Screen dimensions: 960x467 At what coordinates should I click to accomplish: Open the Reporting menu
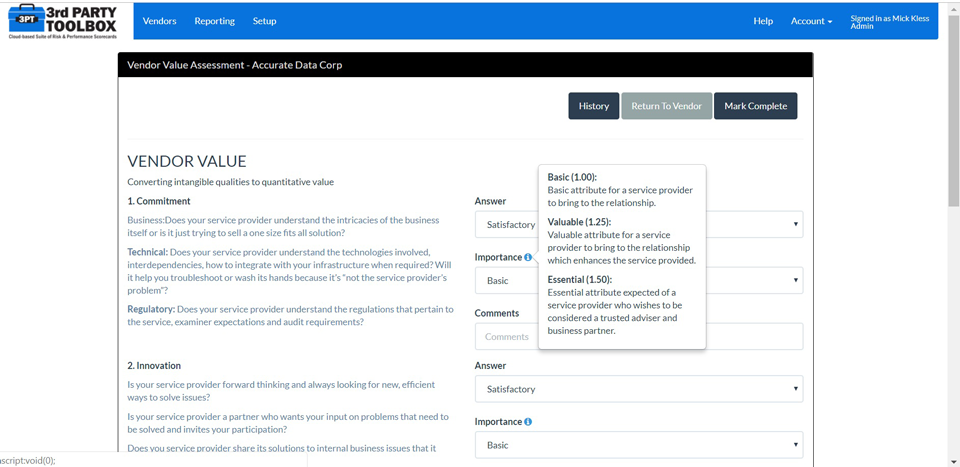point(214,21)
